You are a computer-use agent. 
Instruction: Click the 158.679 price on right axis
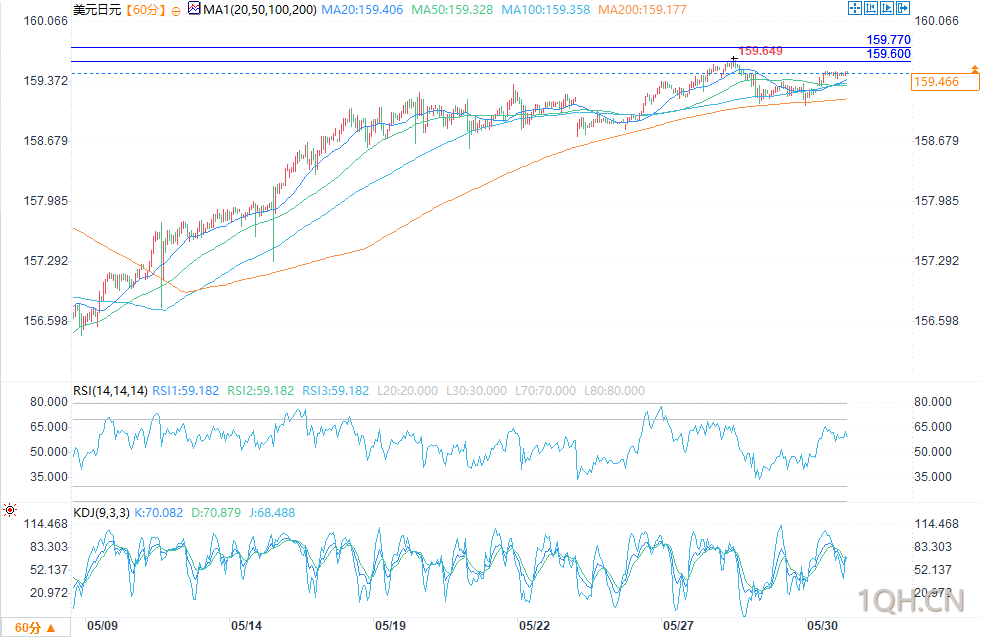point(937,141)
